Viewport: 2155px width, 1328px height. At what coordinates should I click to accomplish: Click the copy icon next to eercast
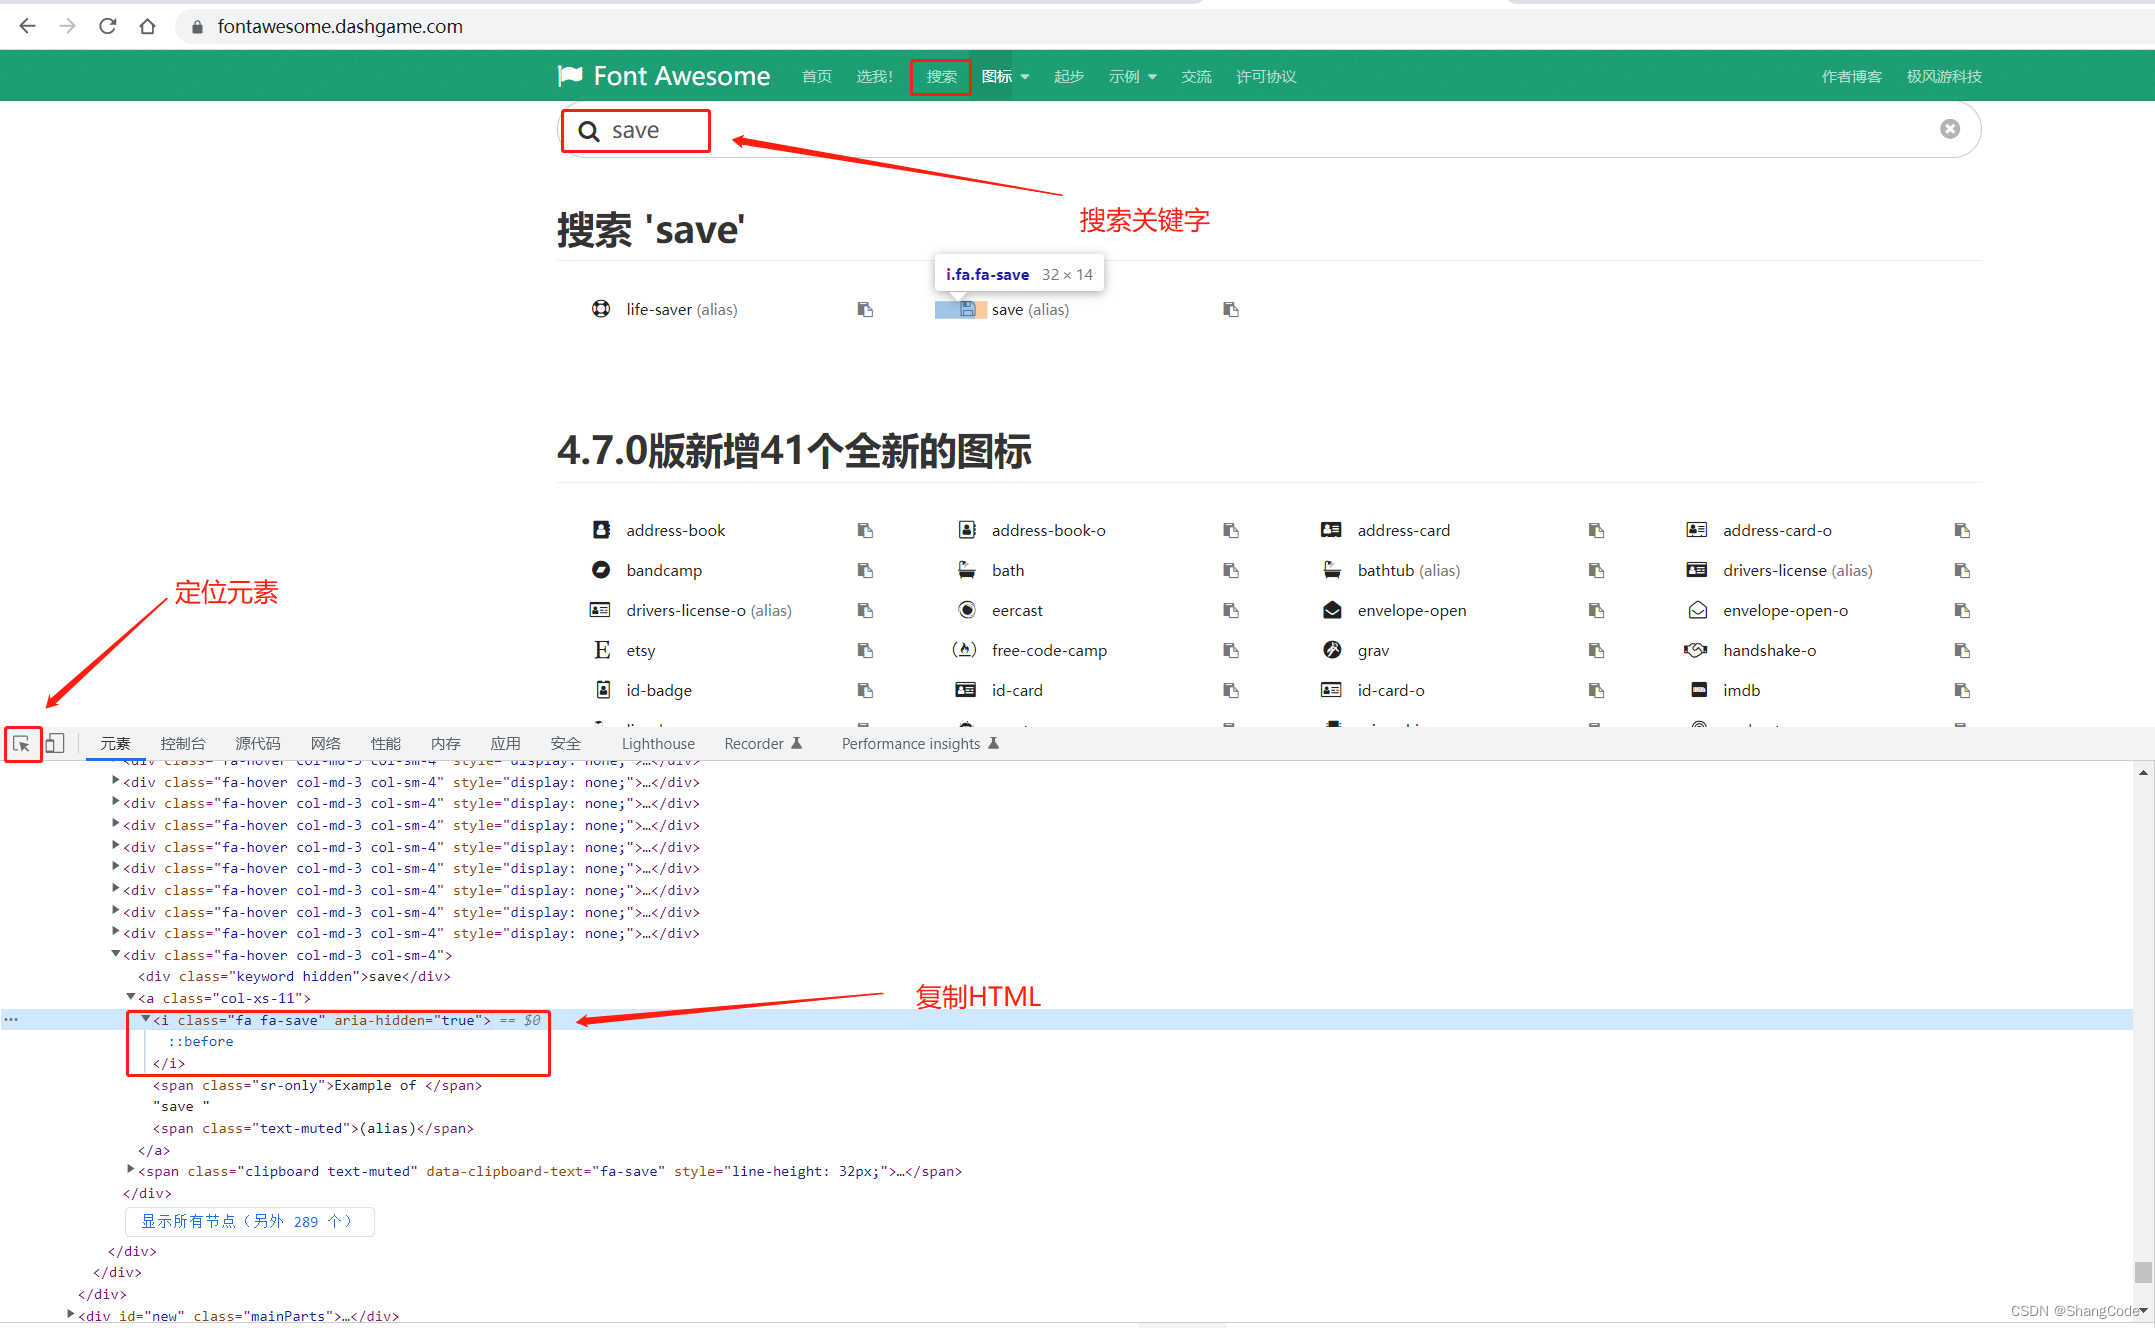[x=1233, y=609]
